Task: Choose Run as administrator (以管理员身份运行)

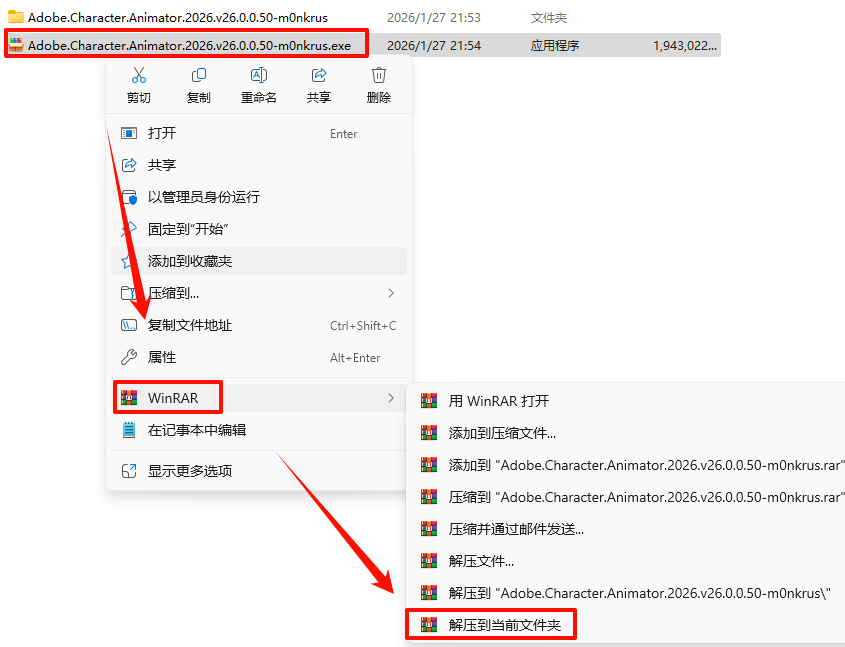Action: [259, 197]
